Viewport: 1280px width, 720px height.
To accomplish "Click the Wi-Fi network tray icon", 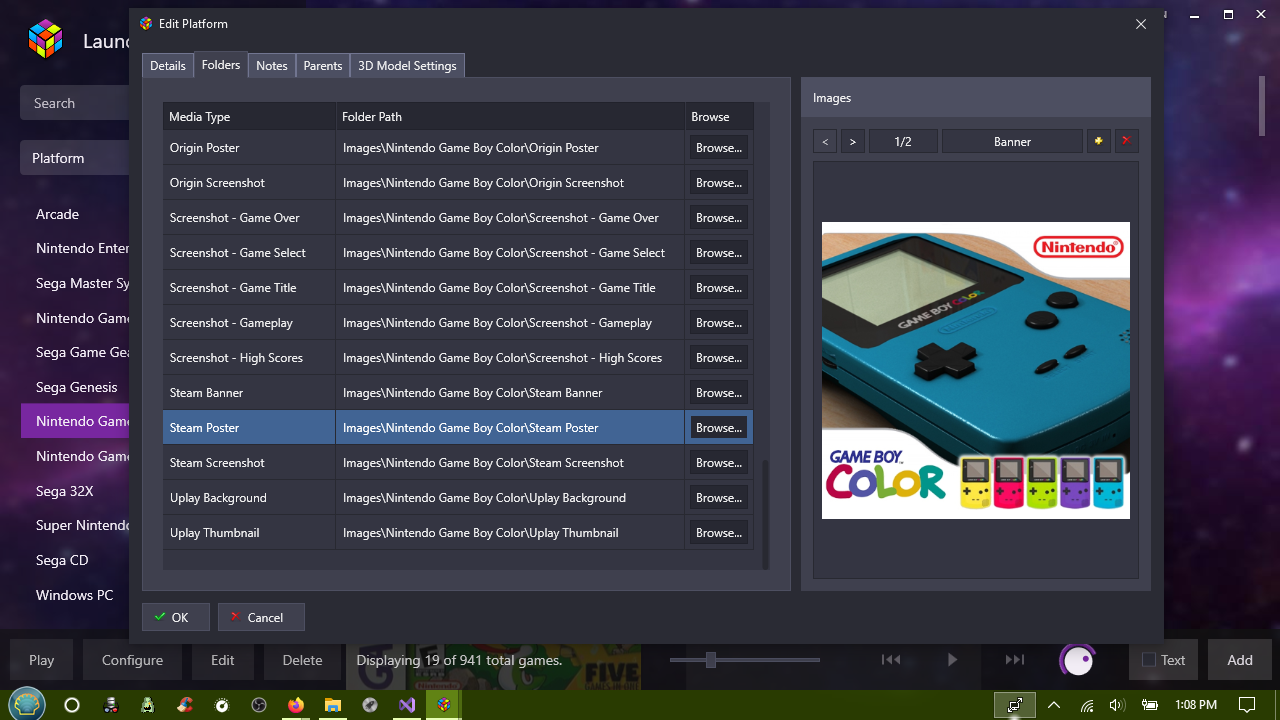I will (1087, 705).
